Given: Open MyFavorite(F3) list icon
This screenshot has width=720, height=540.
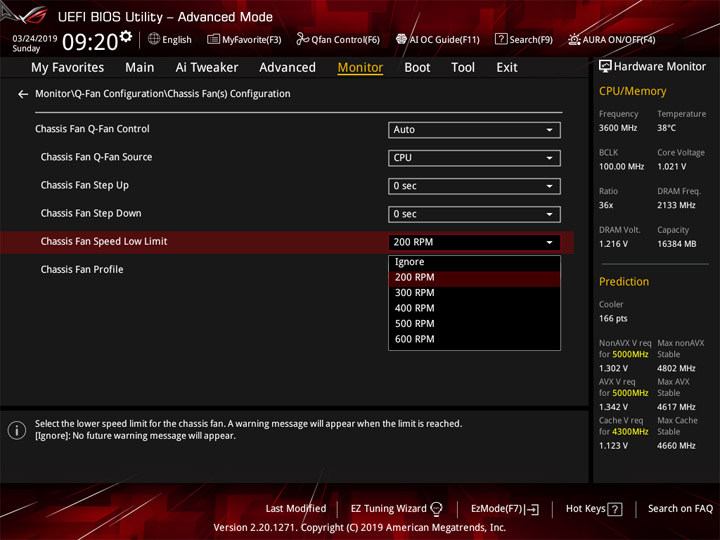Looking at the screenshot, I should (213, 39).
